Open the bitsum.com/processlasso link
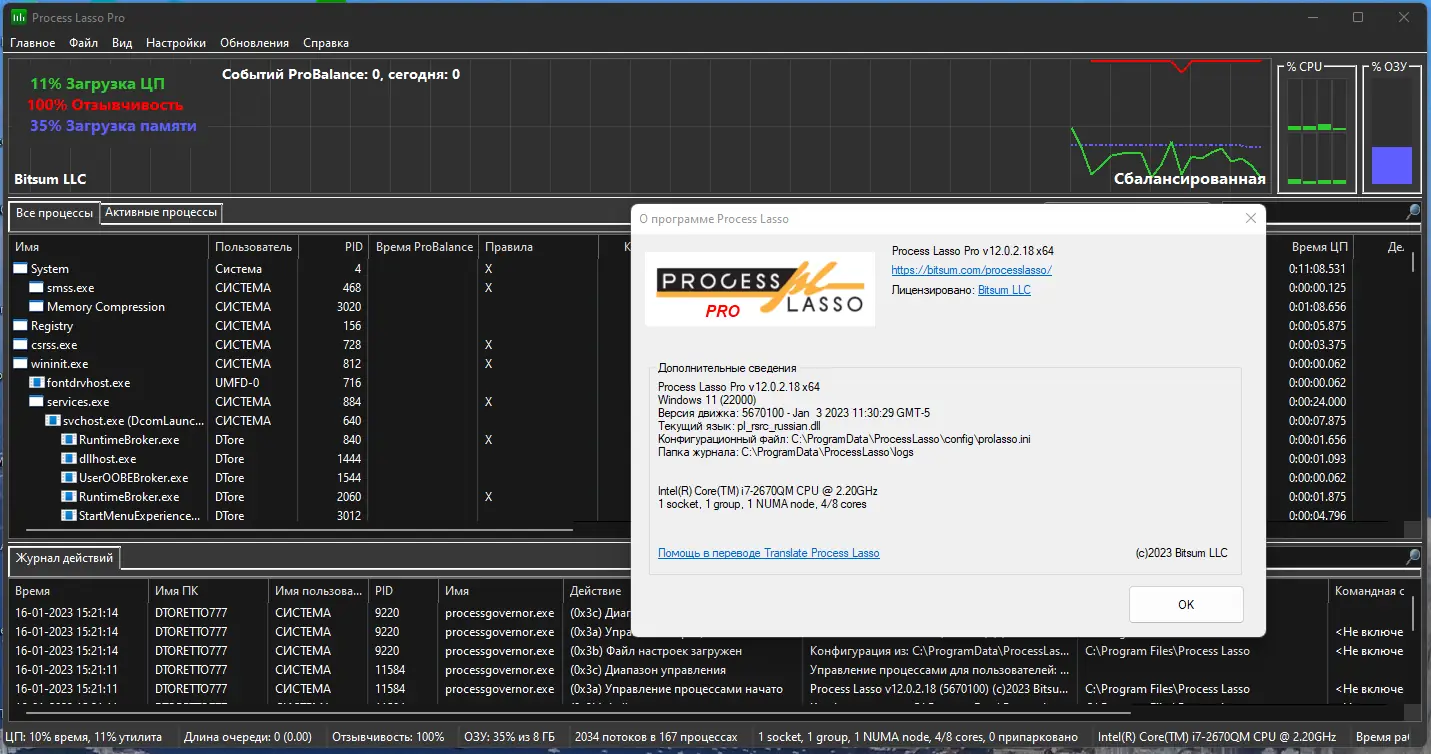 [x=971, y=270]
